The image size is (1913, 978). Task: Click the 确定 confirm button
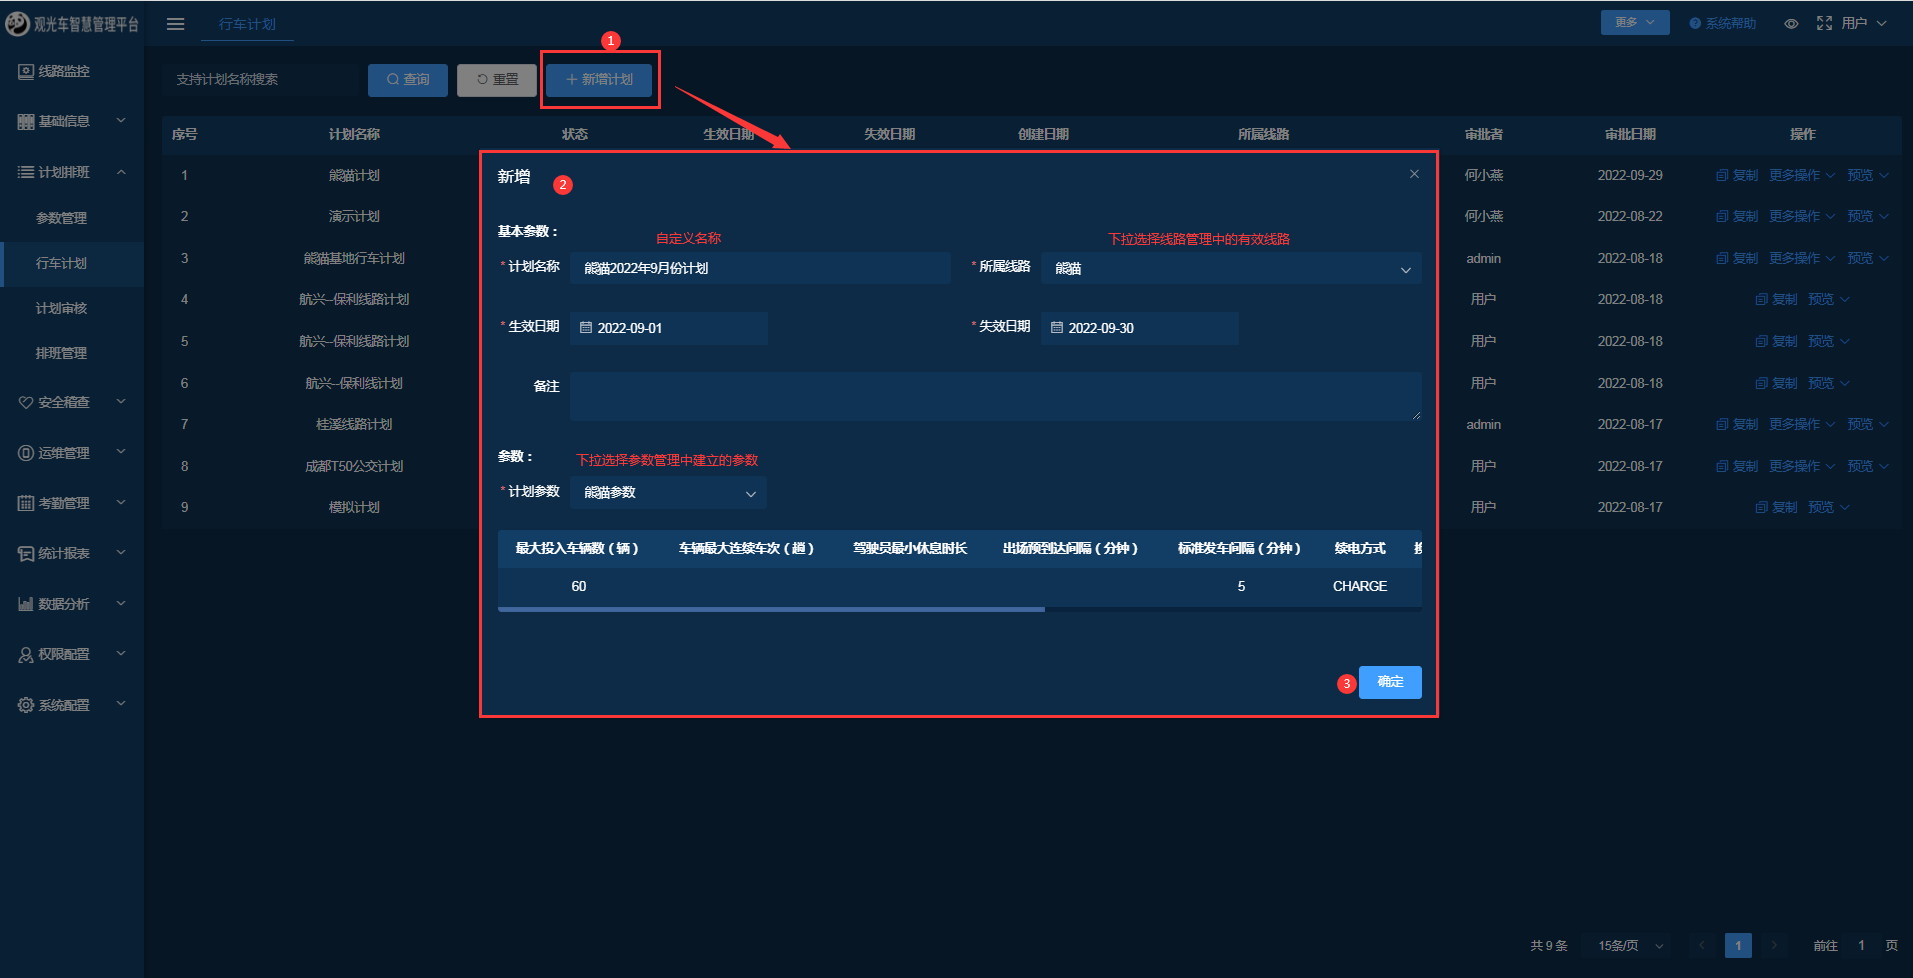click(x=1390, y=682)
